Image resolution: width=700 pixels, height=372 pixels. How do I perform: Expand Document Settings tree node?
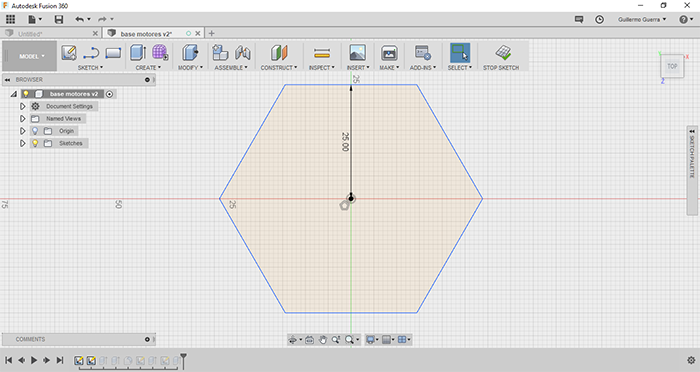[x=22, y=106]
